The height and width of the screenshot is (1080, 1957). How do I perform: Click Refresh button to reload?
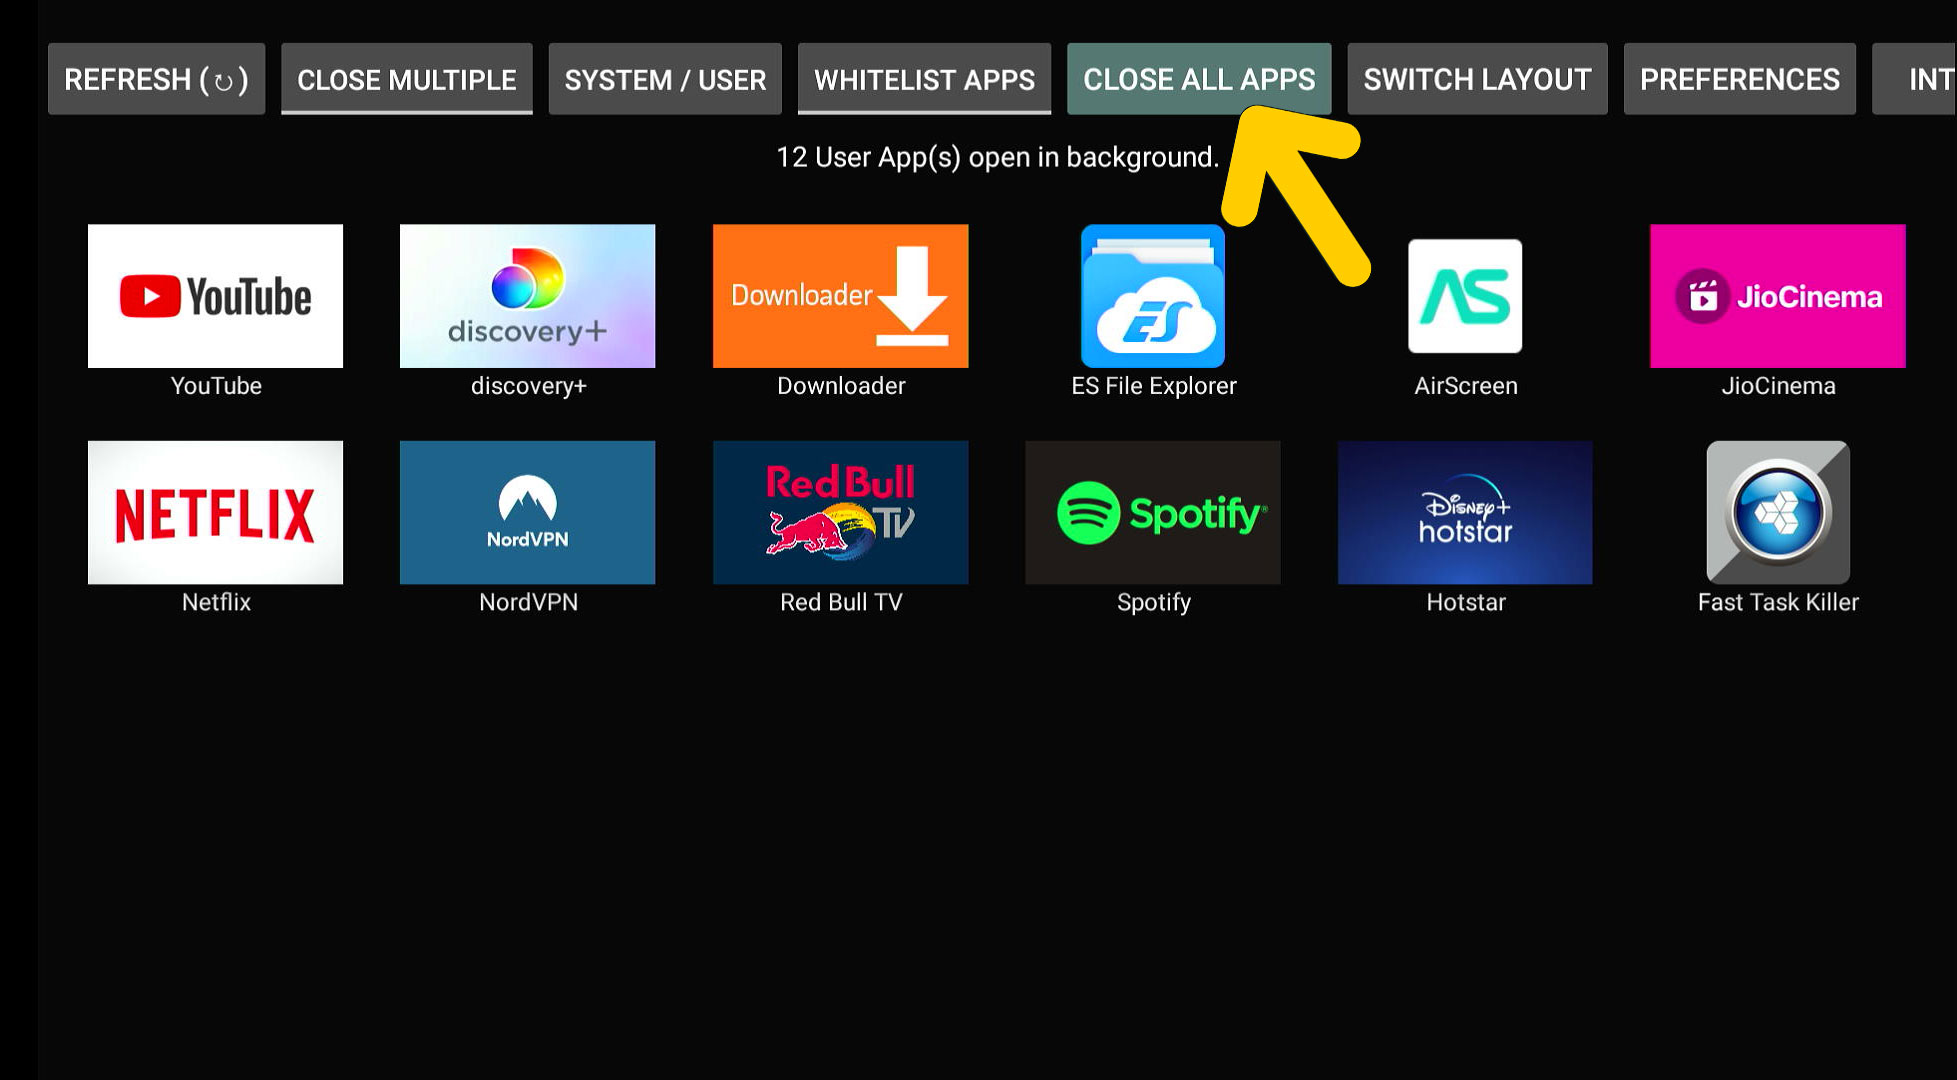(157, 78)
